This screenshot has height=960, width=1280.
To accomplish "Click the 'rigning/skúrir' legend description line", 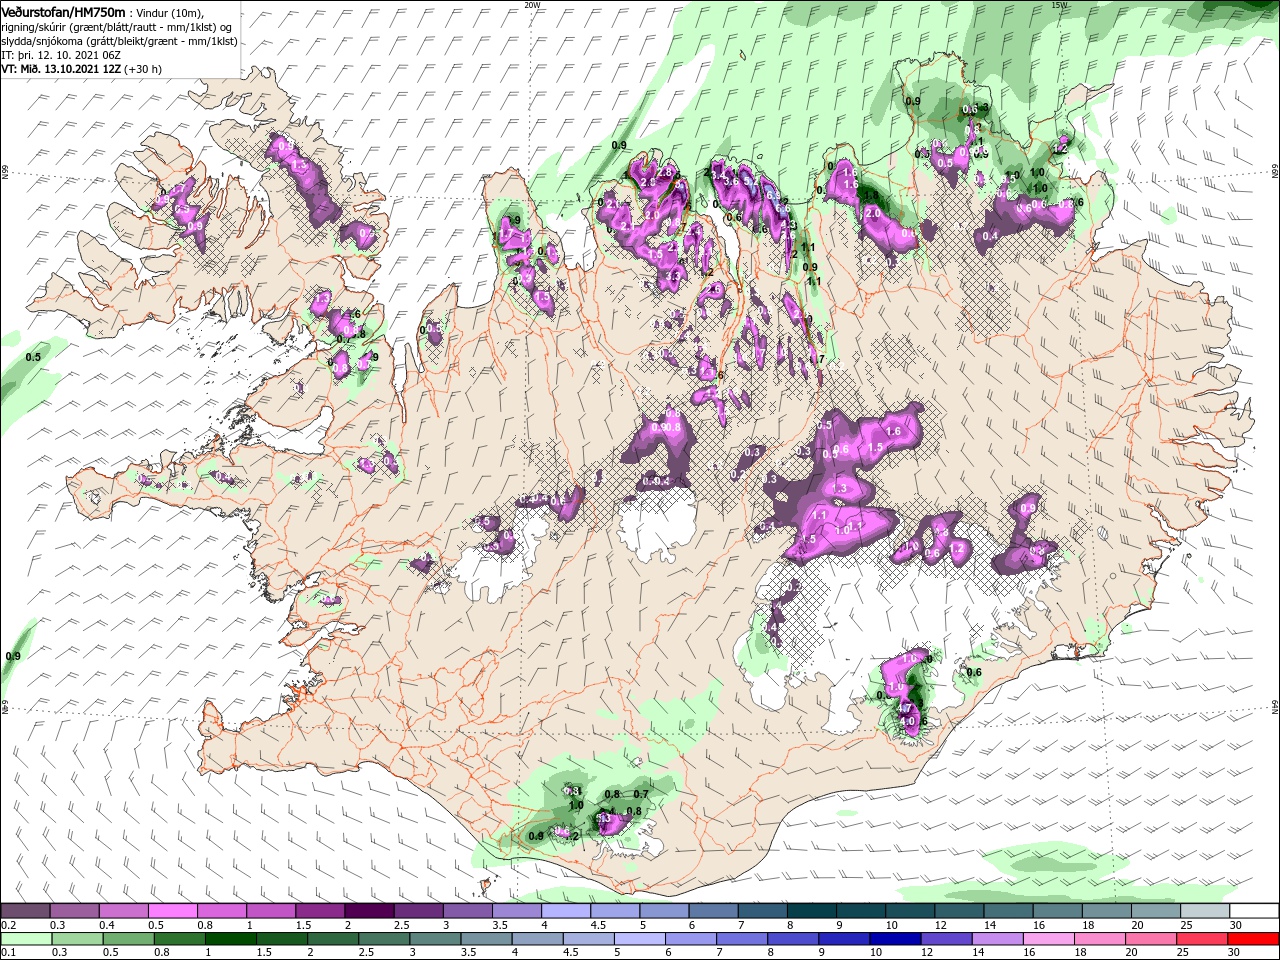I will click(x=116, y=26).
